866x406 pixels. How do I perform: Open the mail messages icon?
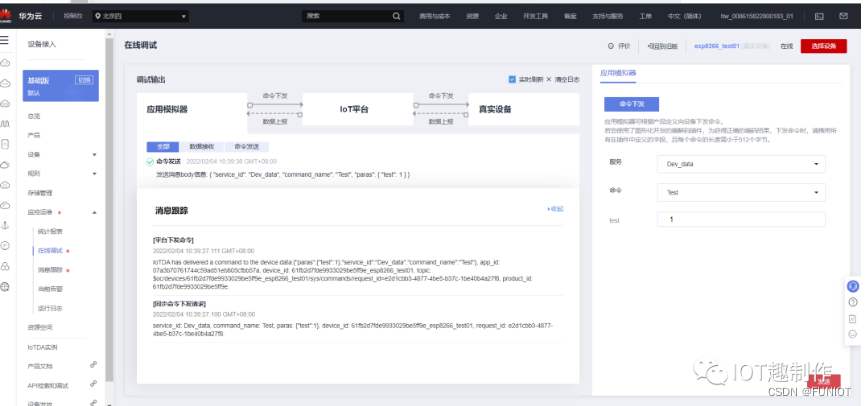coord(843,16)
